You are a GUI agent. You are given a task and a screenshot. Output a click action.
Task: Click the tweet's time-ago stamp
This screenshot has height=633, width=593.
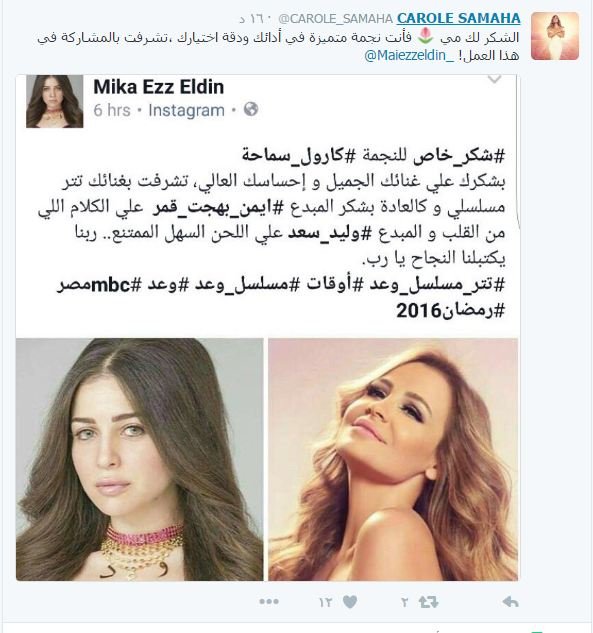click(x=256, y=19)
